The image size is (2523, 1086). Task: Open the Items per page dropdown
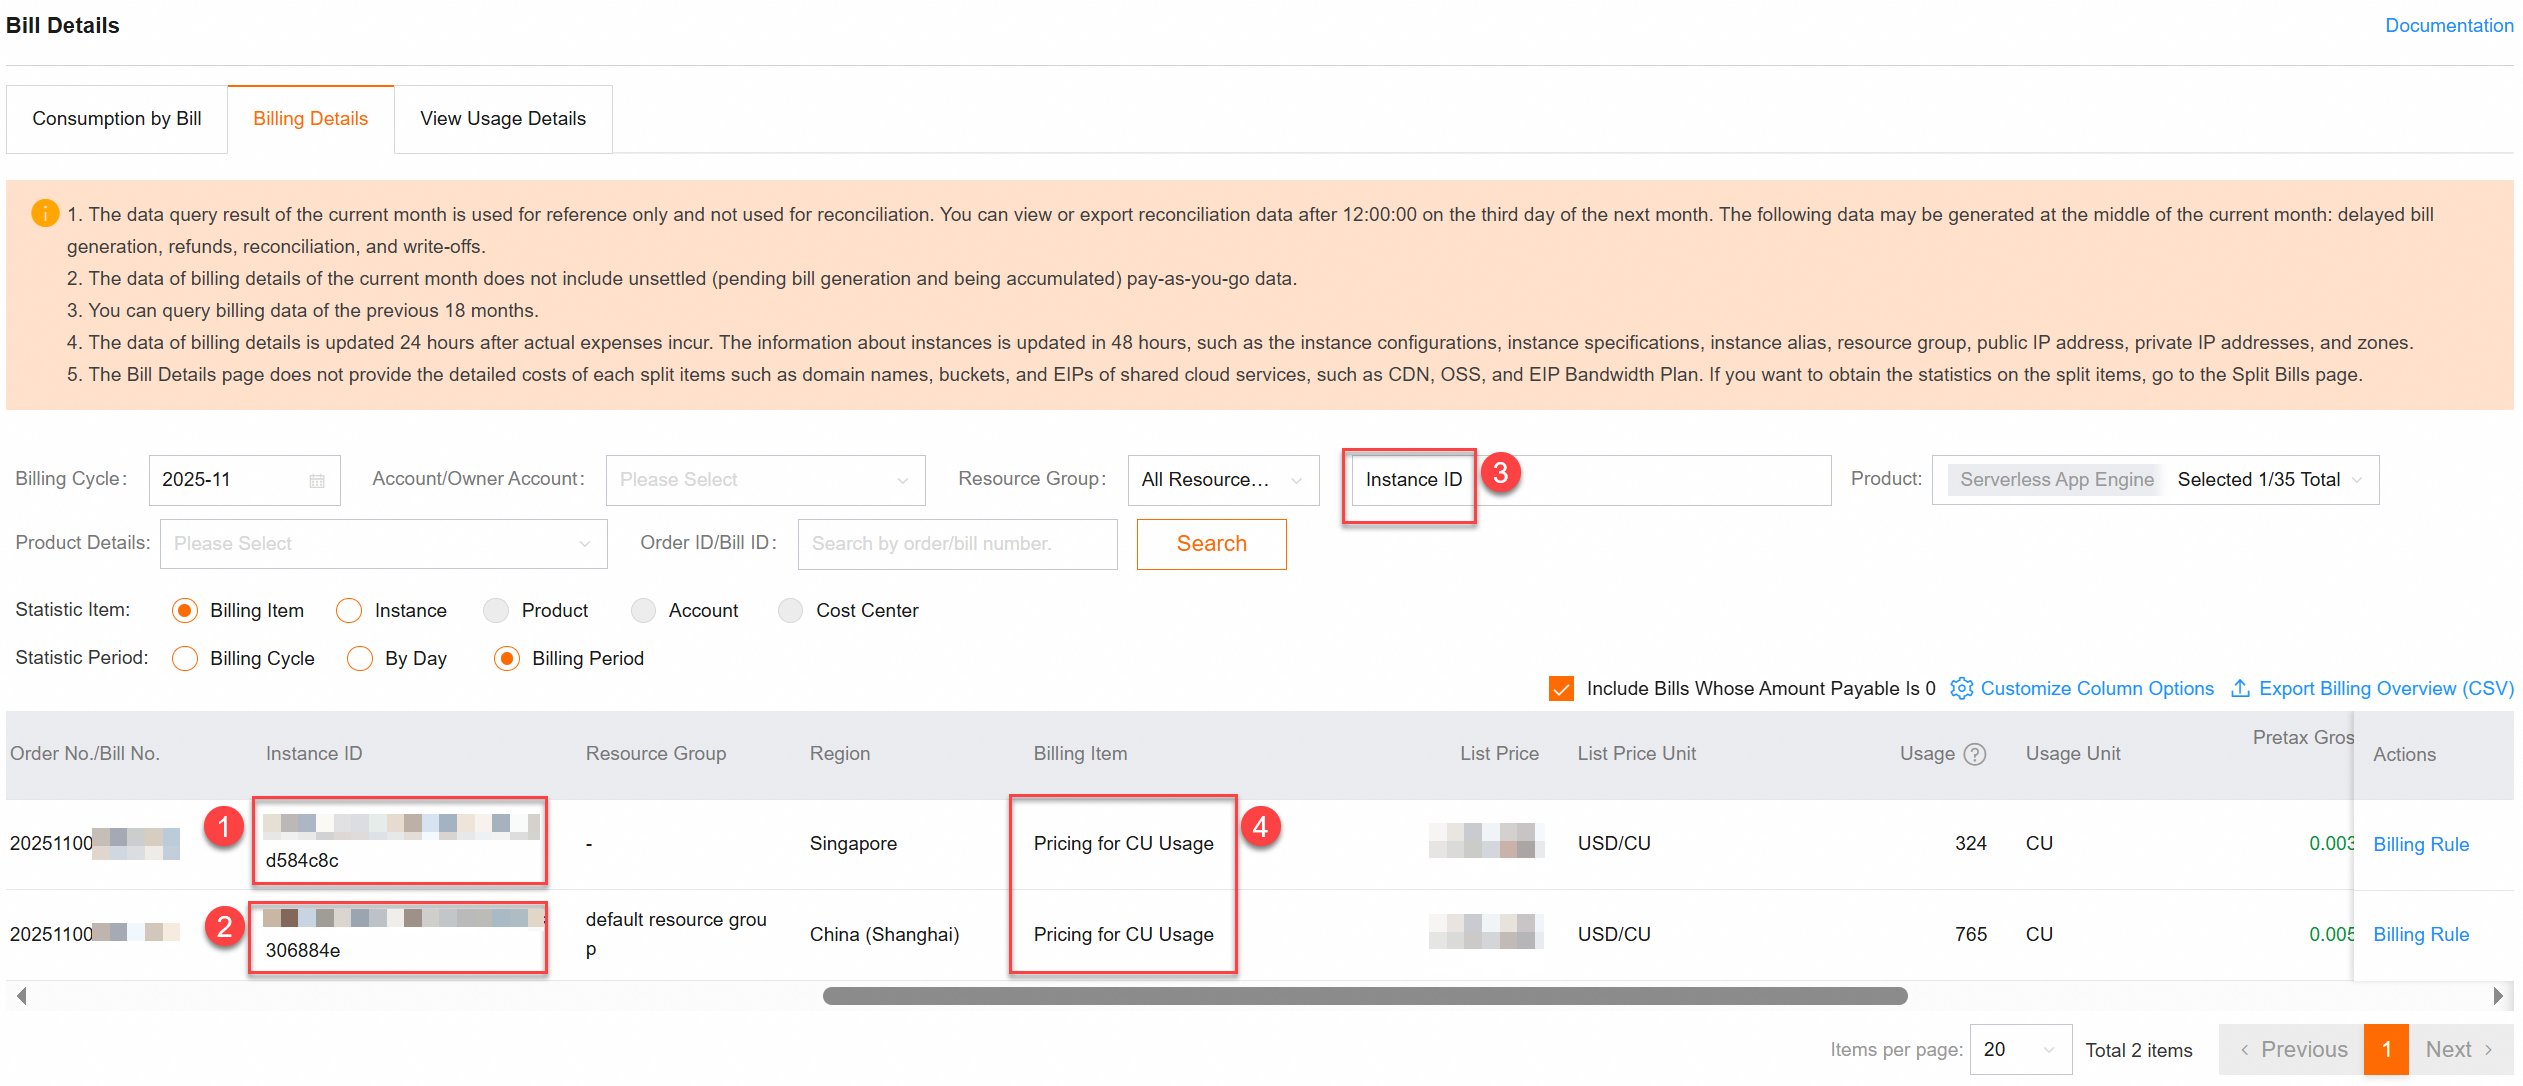point(2019,1049)
